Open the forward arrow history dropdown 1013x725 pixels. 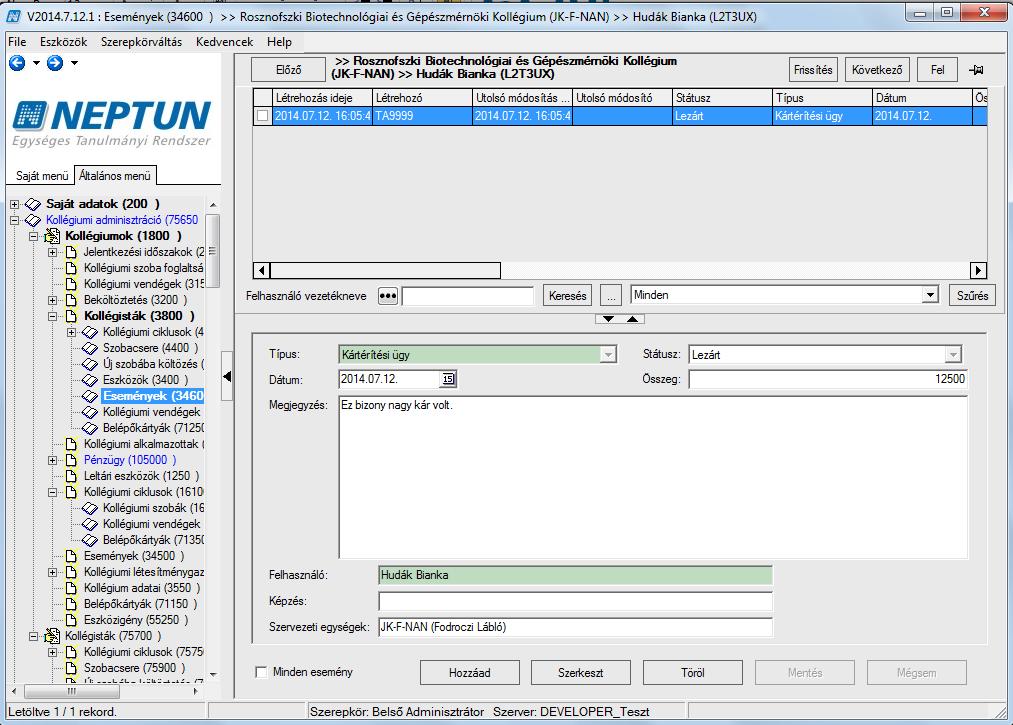[x=74, y=63]
